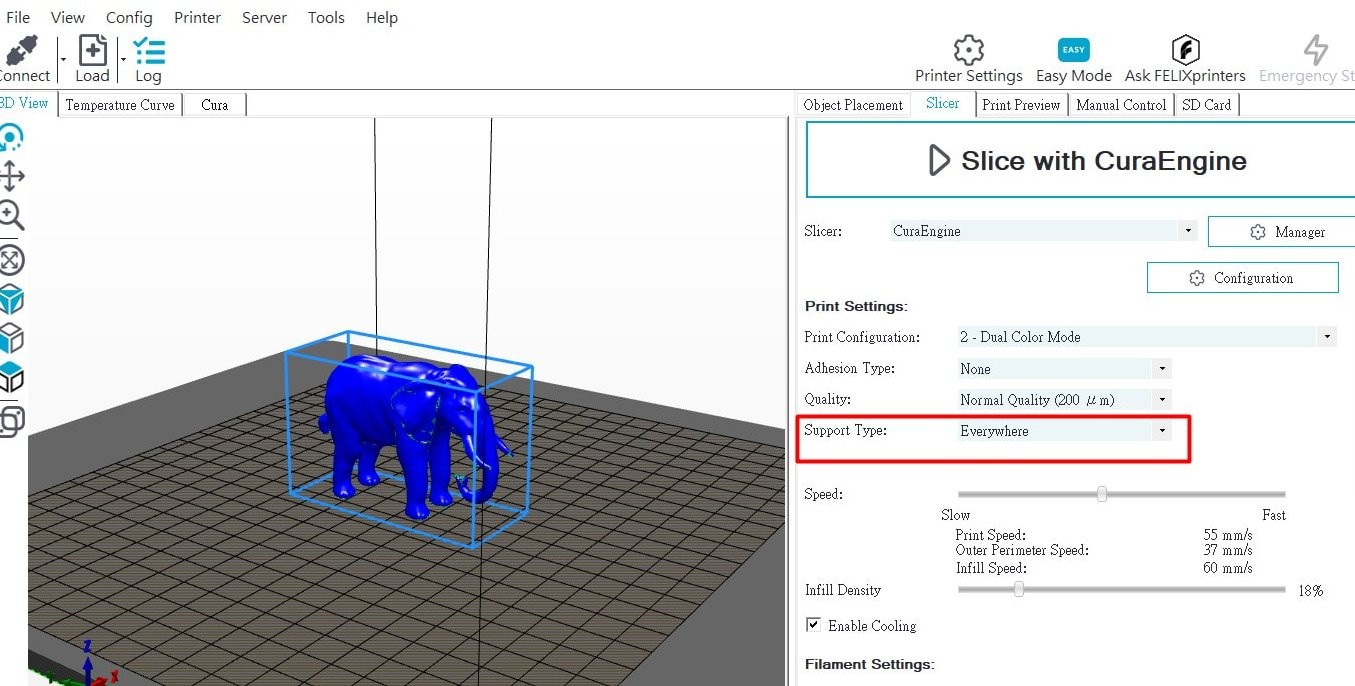Switch to the 3D View tab
Screen dimensions: 1355x686
point(25,103)
